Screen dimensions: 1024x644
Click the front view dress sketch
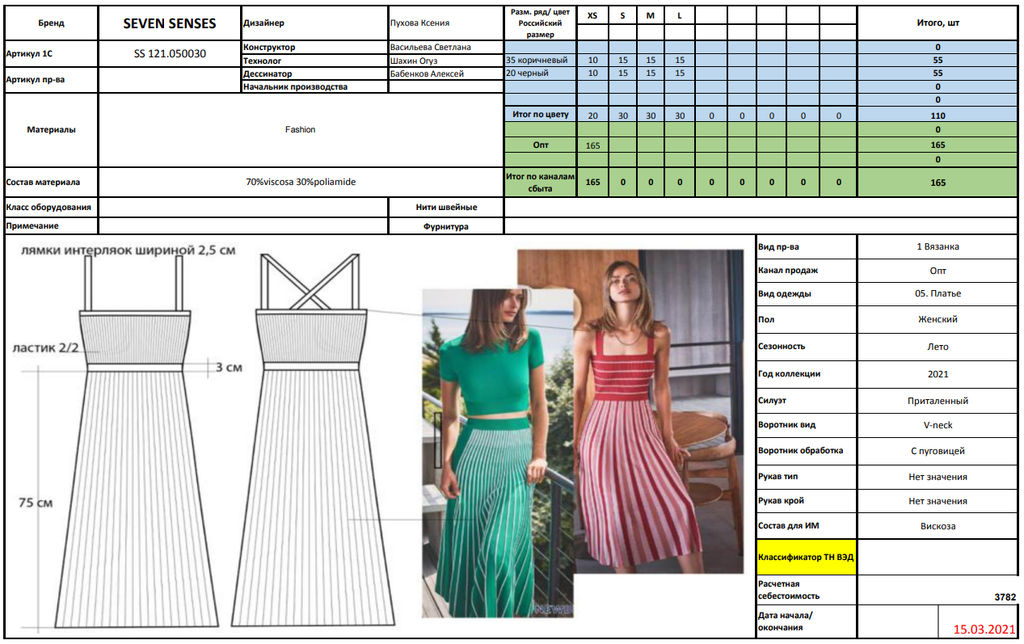point(133,440)
